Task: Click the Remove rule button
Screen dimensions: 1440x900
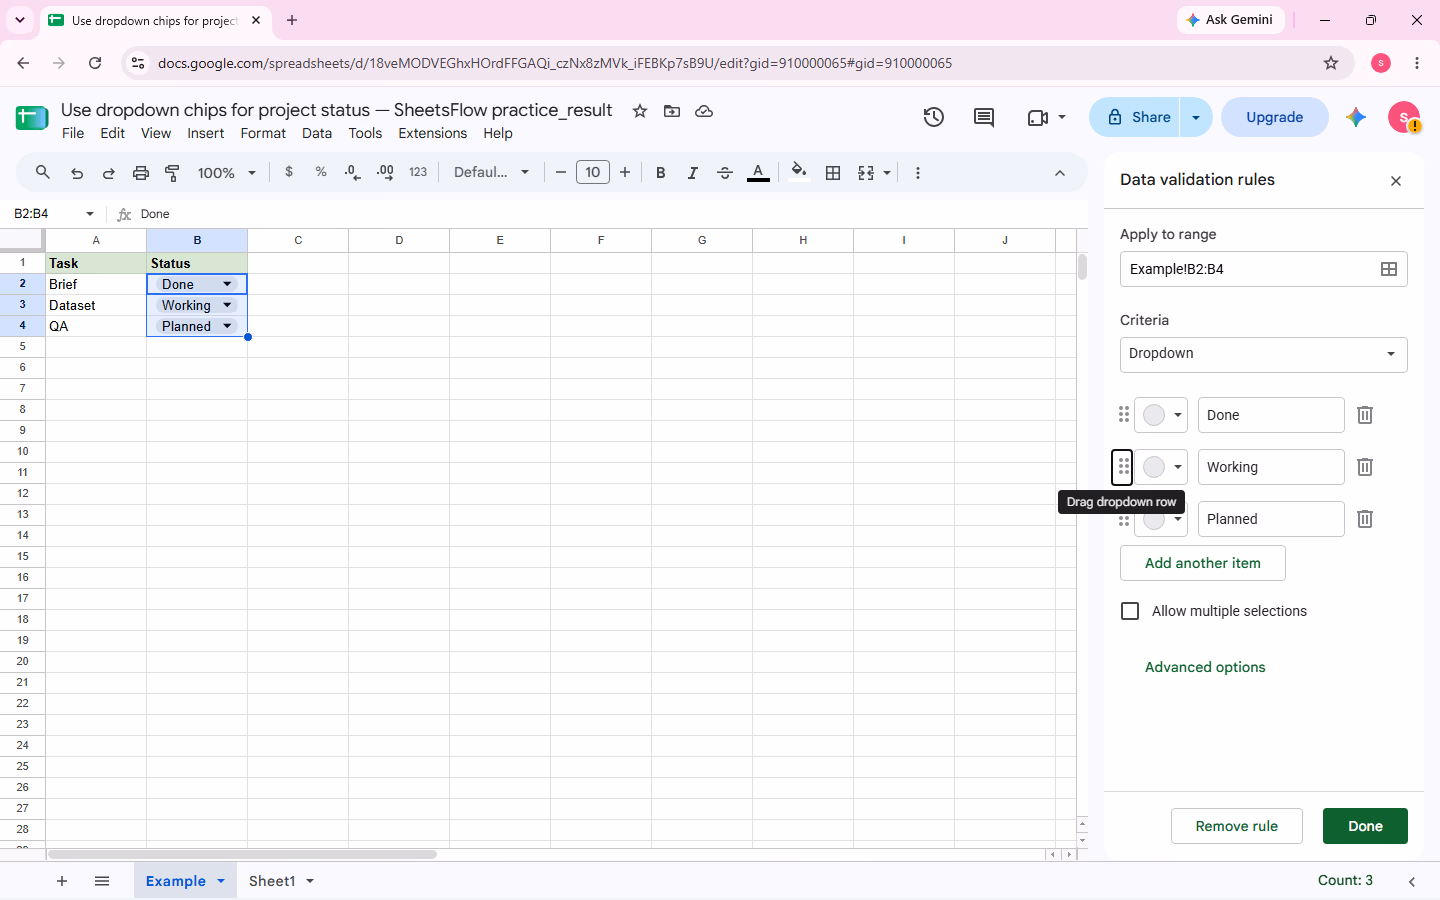Action: pos(1237,826)
